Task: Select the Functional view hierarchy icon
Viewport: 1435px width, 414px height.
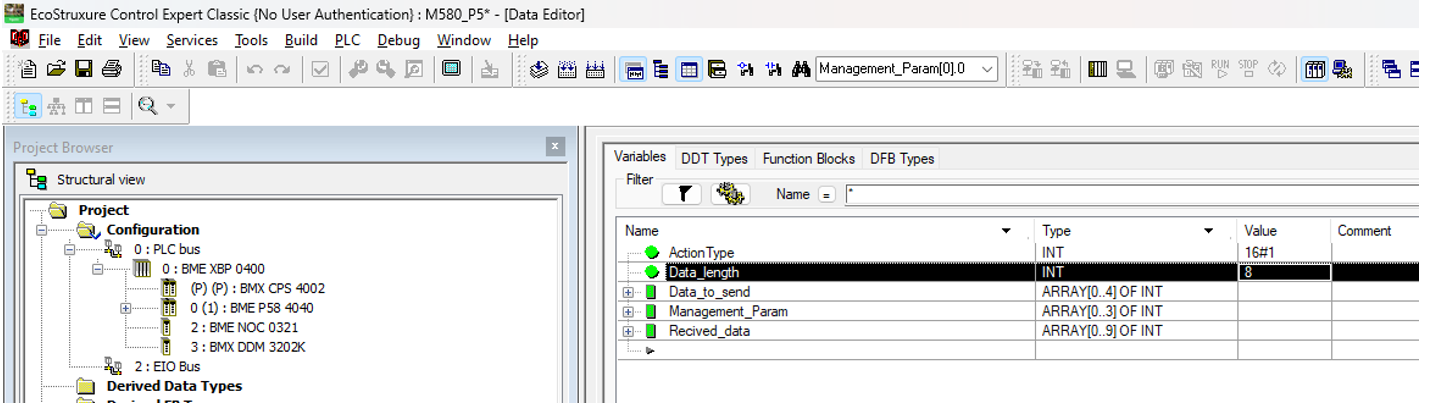Action: pyautogui.click(x=57, y=106)
